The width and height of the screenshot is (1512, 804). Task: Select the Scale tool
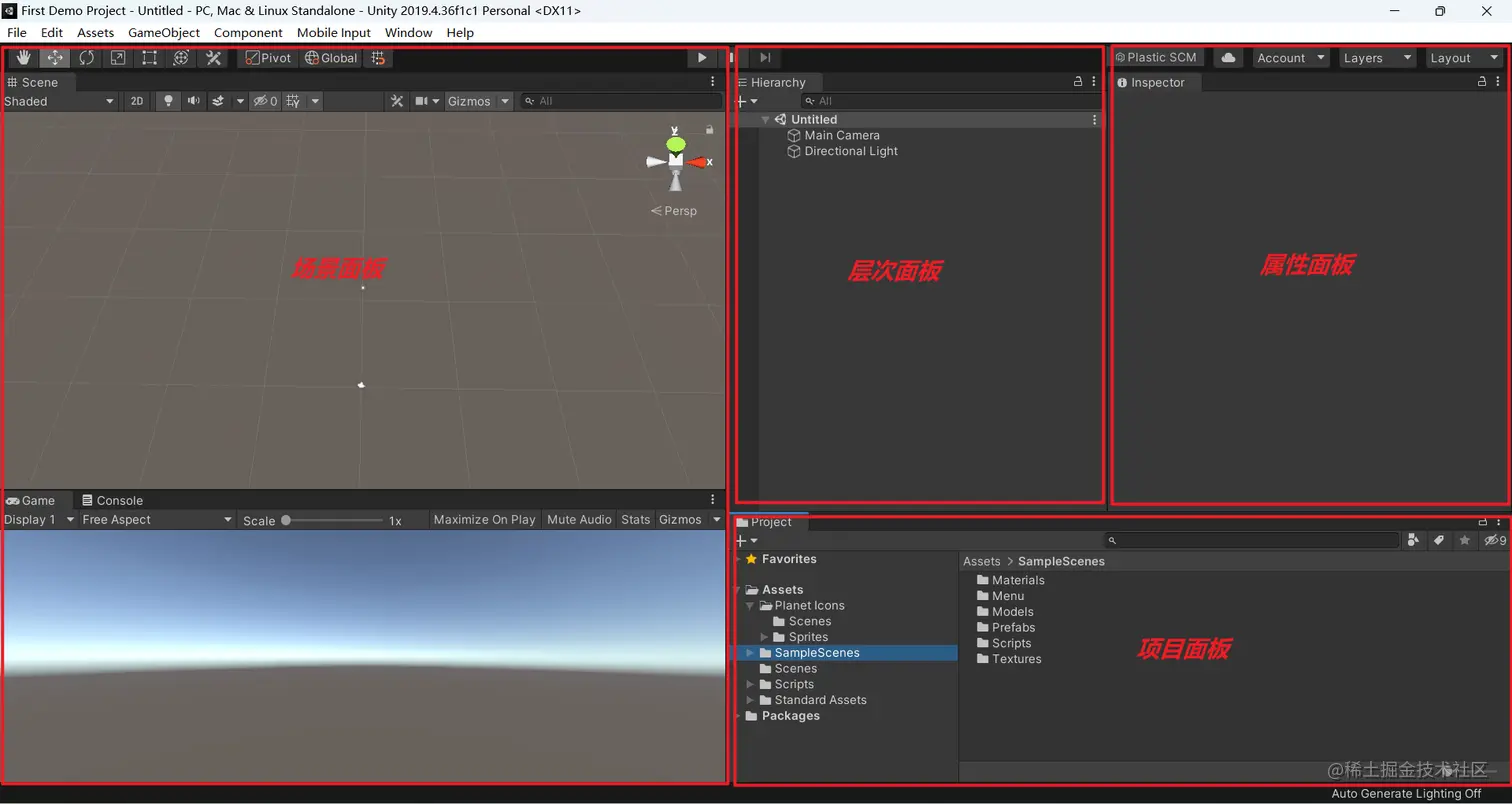118,58
